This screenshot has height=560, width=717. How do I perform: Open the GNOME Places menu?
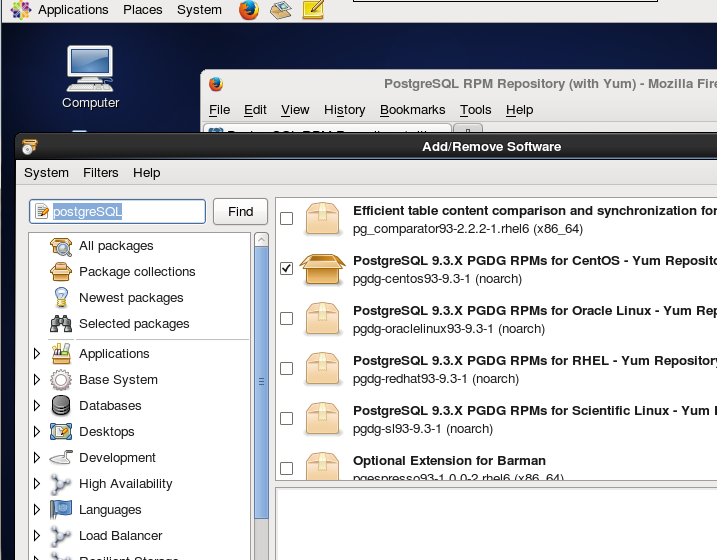point(143,10)
